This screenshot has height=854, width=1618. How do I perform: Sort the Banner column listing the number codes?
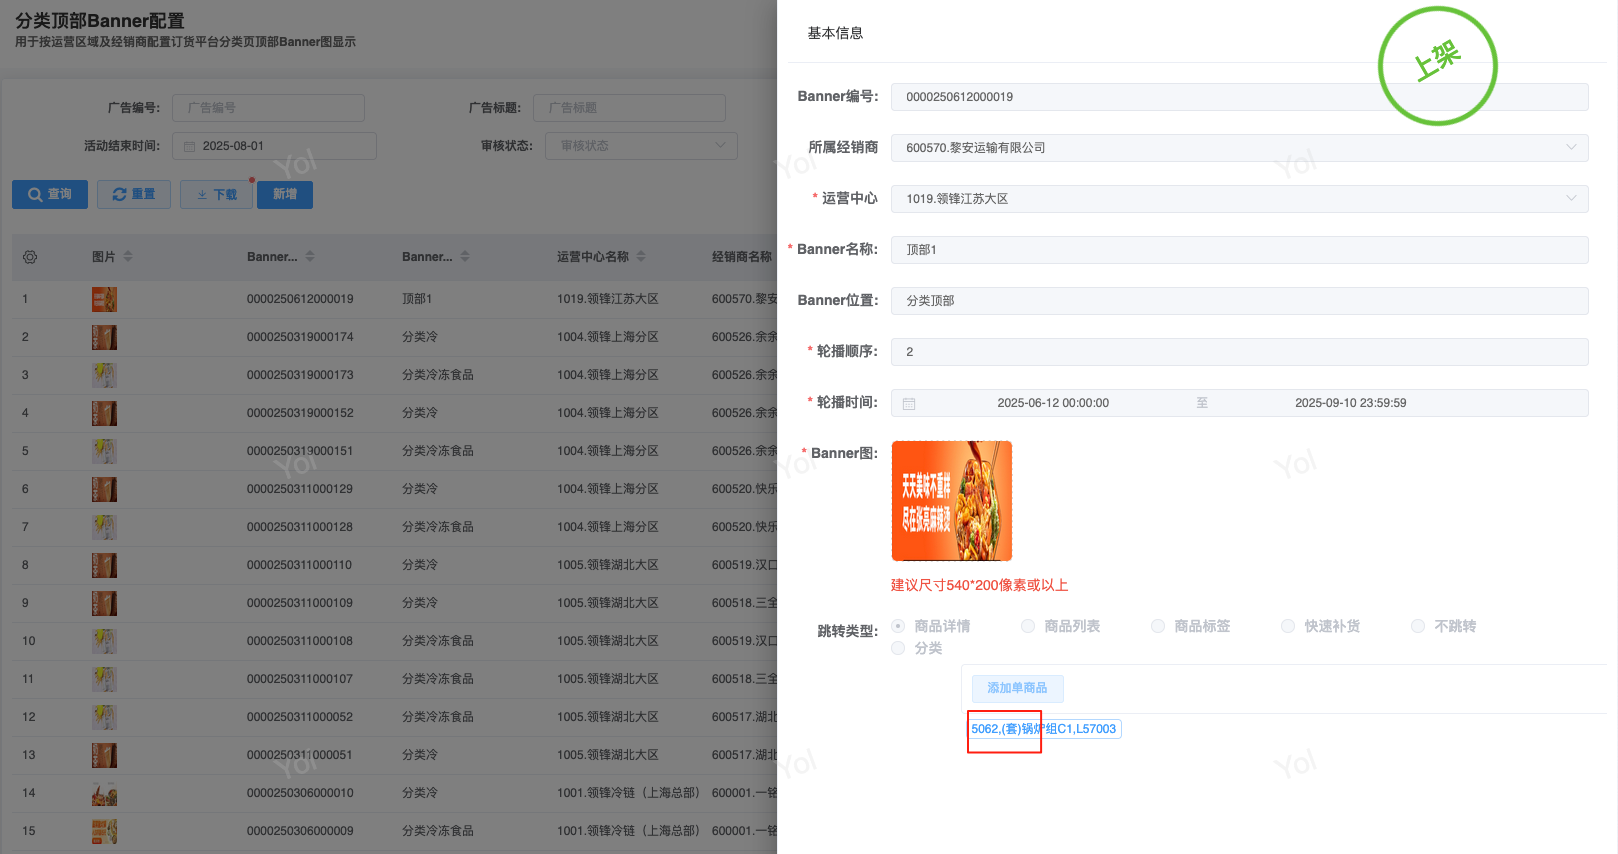[310, 257]
